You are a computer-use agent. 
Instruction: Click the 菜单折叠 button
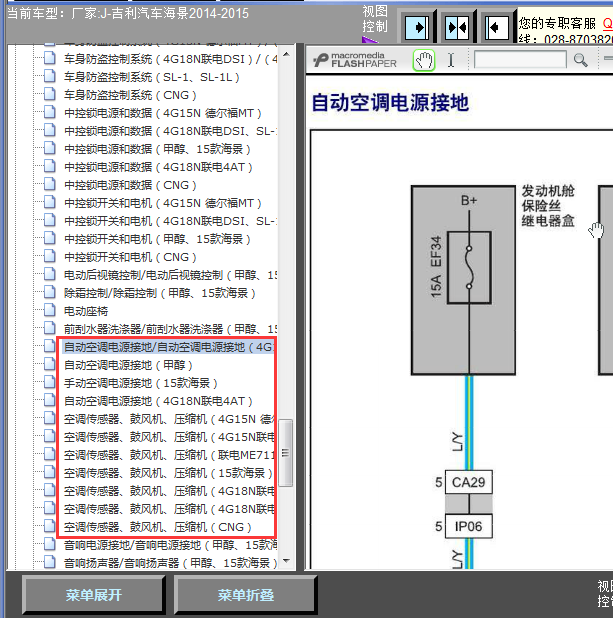coord(246,595)
